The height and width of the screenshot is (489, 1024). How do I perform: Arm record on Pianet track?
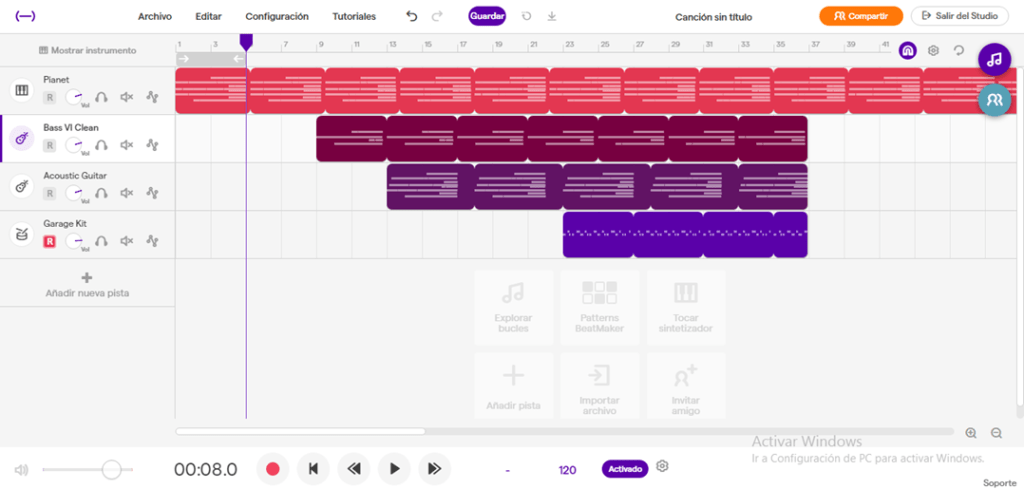click(x=49, y=98)
